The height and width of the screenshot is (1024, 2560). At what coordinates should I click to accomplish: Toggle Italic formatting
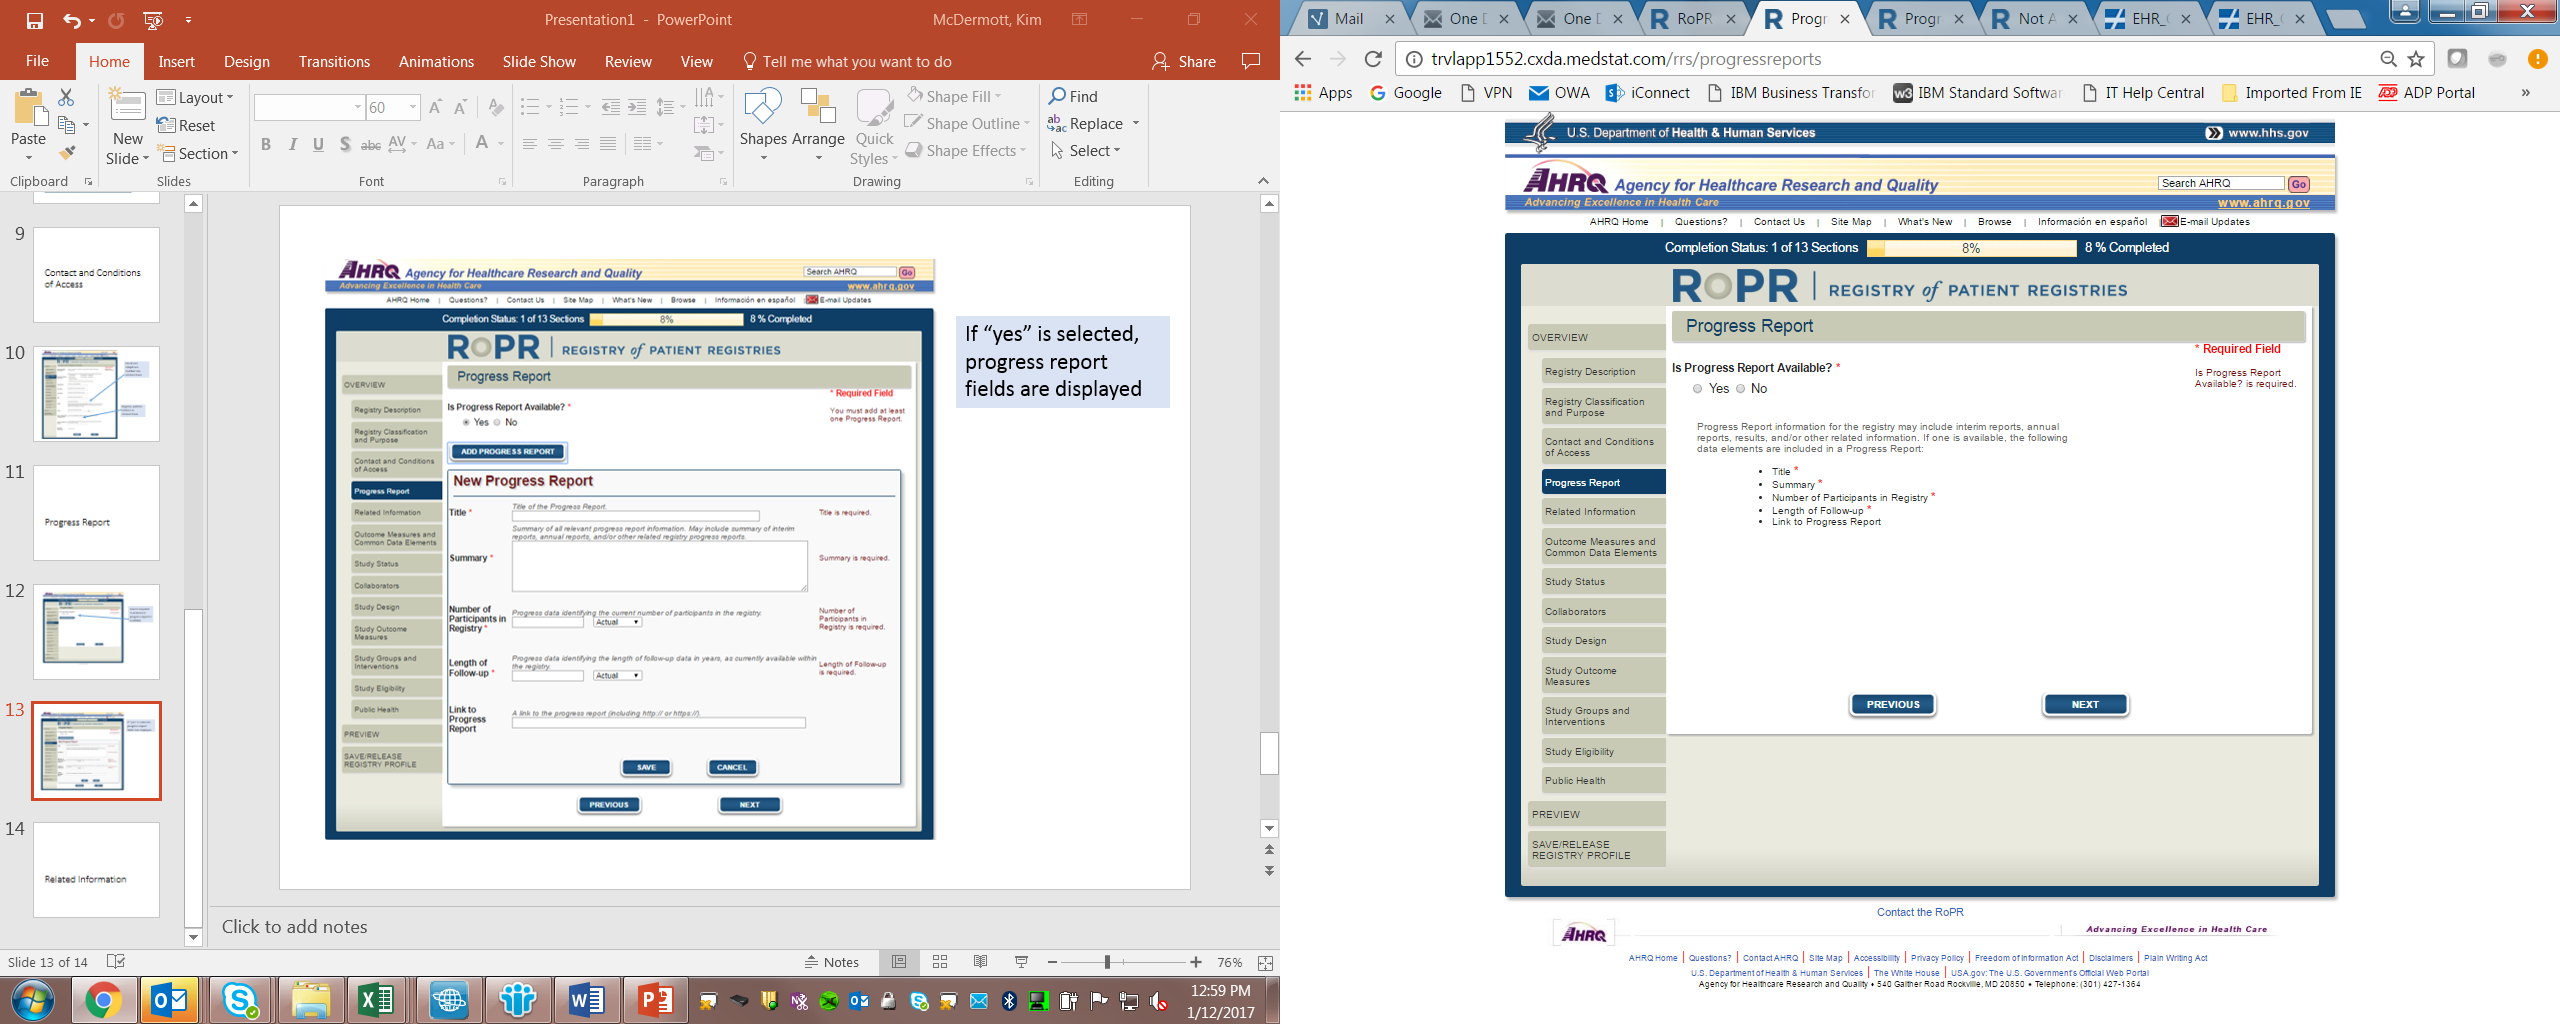coord(292,145)
